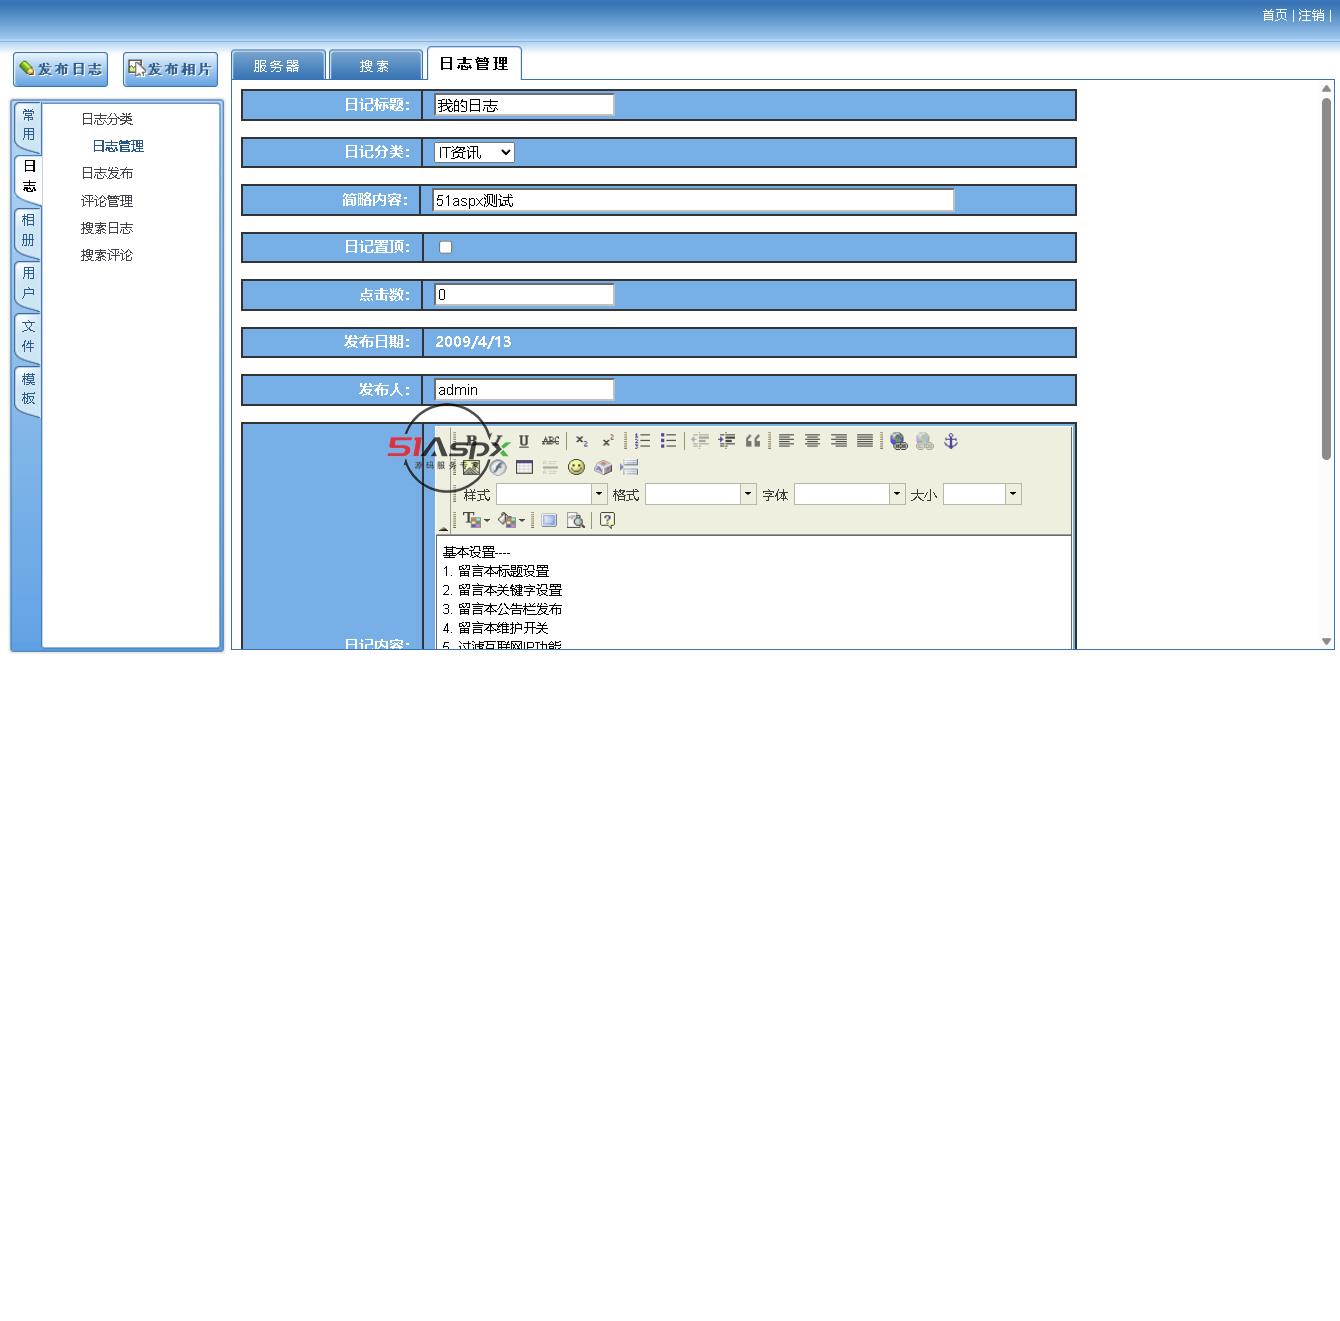Screen dimensions: 1340x1321
Task: Justify the text block
Action: 865,441
